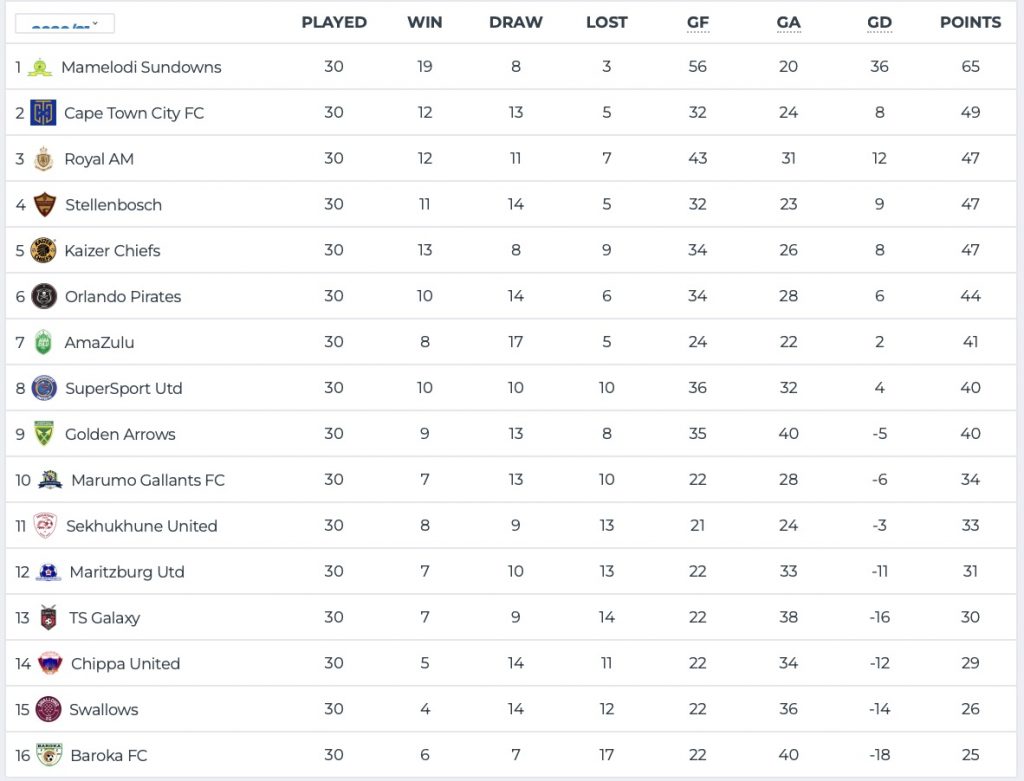Viewport: 1024px width, 781px height.
Task: Open the season selector dropdown
Action: click(x=64, y=23)
